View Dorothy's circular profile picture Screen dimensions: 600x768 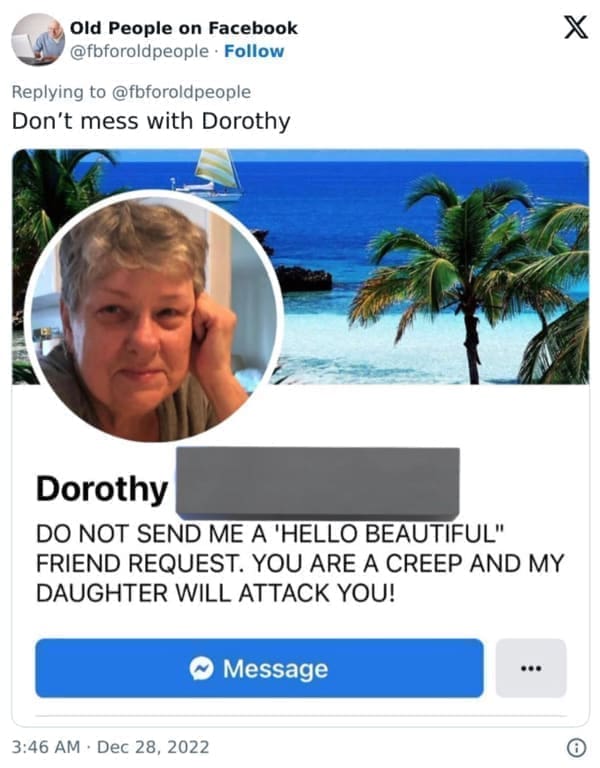154,316
